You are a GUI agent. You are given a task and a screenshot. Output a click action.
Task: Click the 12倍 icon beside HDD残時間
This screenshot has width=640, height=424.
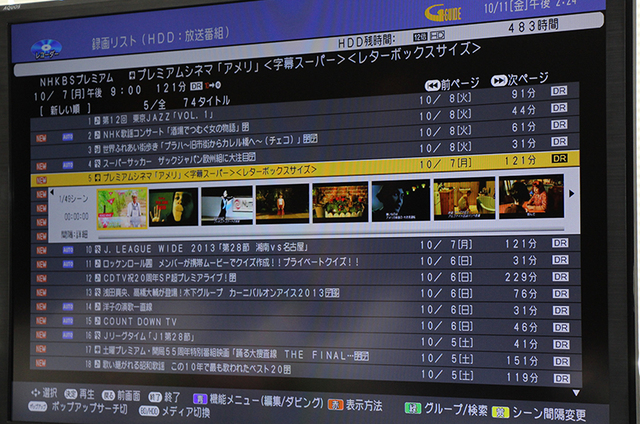tap(420, 37)
